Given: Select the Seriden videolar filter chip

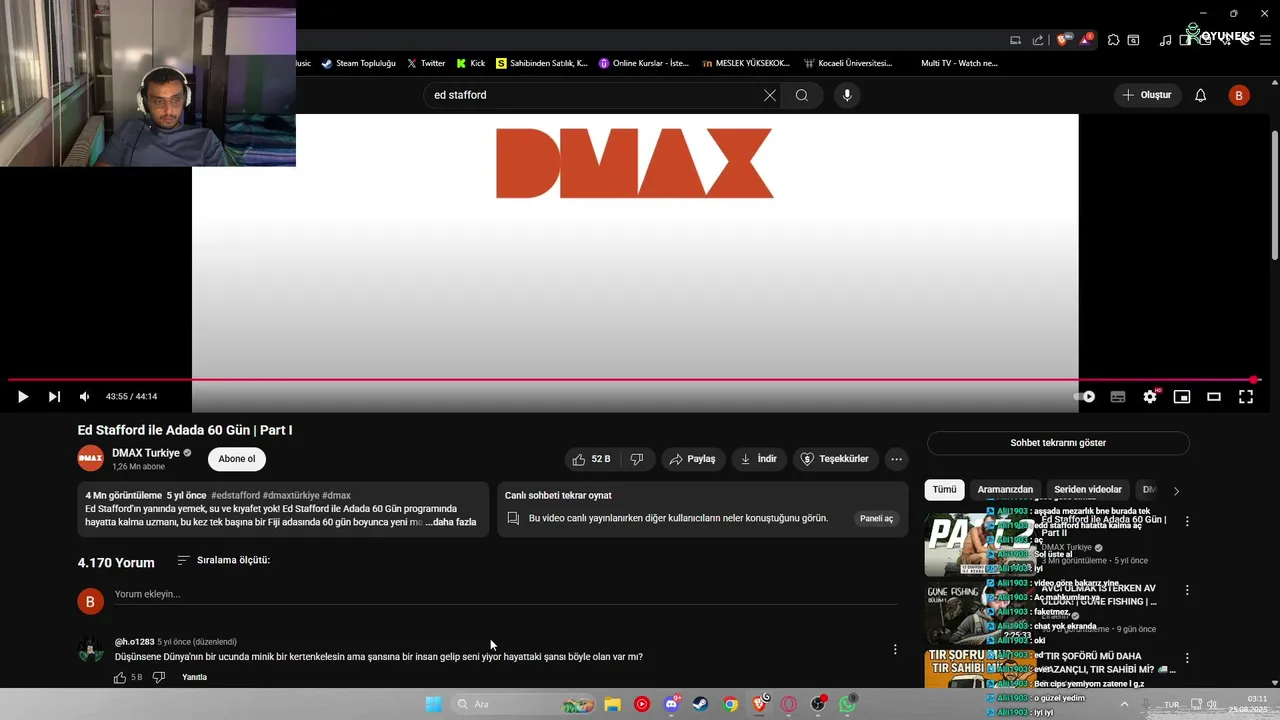Looking at the screenshot, I should pyautogui.click(x=1088, y=490).
